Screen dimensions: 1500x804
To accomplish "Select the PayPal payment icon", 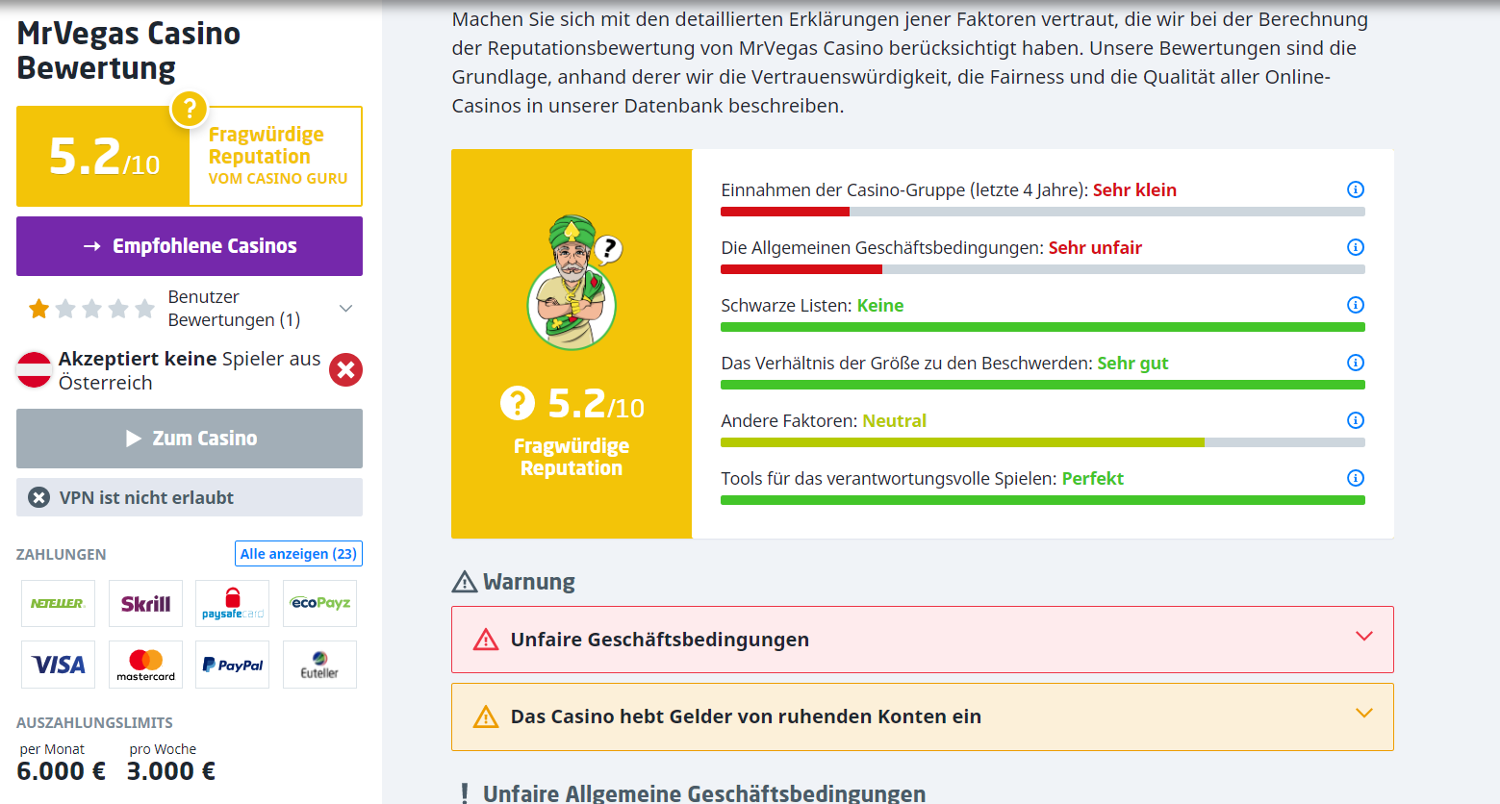I will tap(232, 664).
